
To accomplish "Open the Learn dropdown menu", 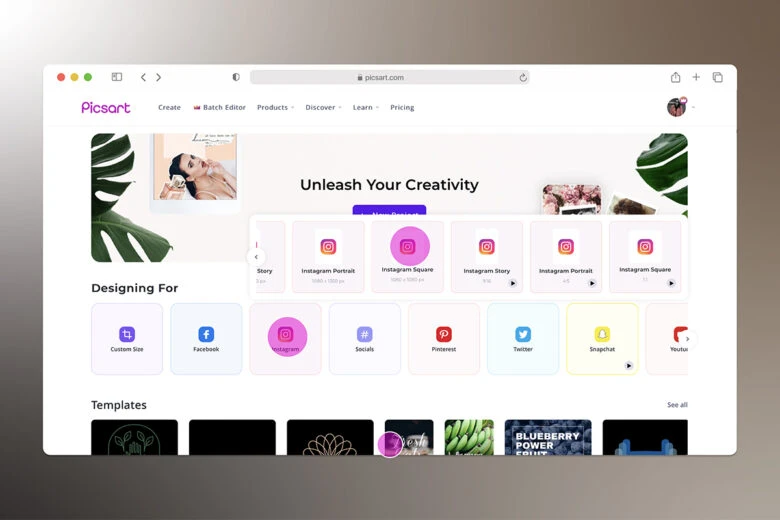I will 365,107.
